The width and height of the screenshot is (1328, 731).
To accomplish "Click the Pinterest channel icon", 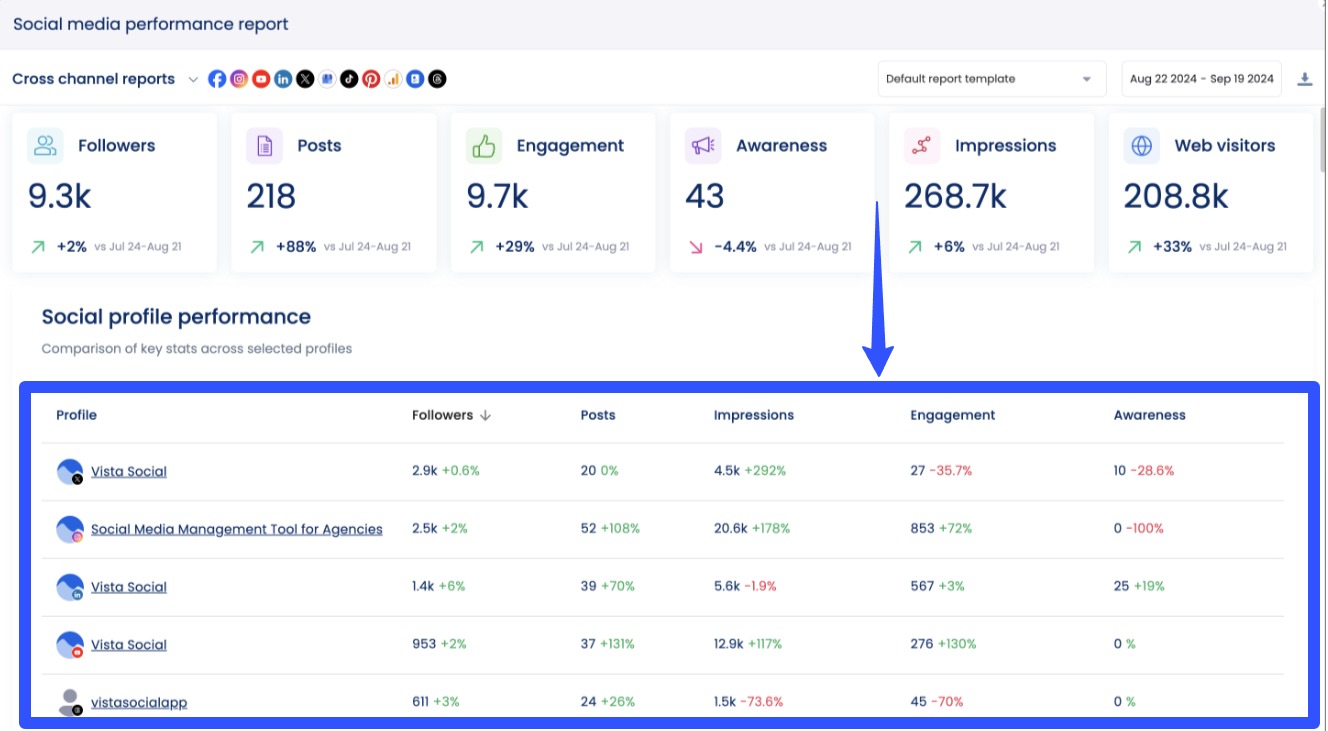I will coord(371,78).
